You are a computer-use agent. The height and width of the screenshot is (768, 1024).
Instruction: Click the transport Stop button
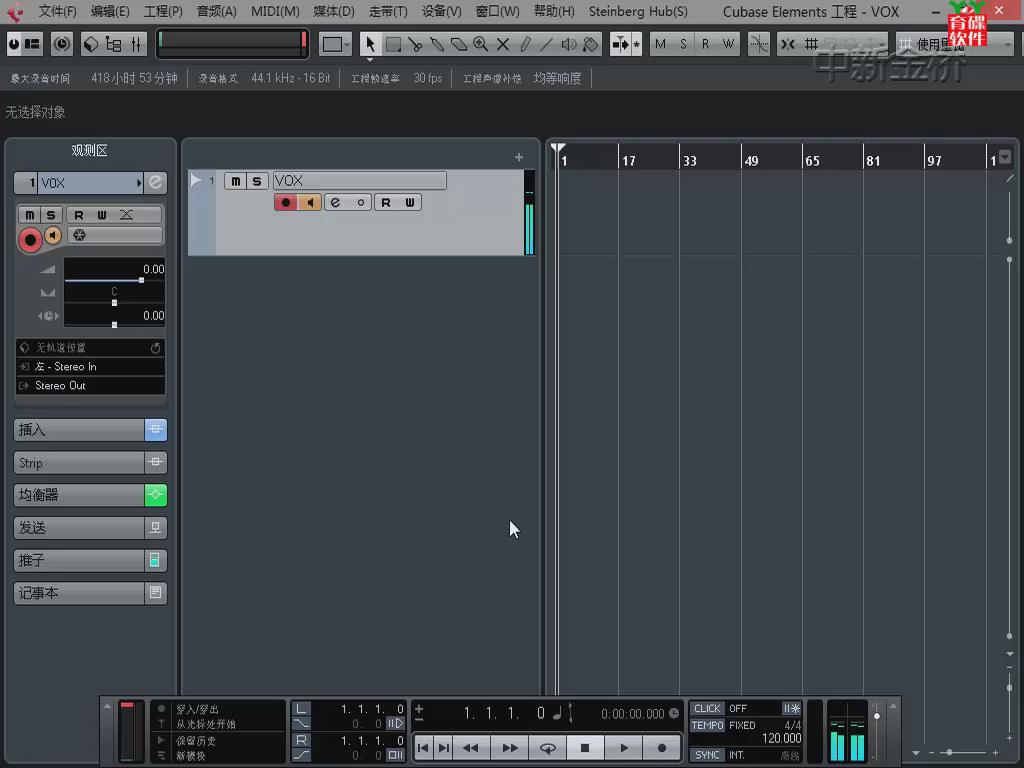click(x=585, y=748)
